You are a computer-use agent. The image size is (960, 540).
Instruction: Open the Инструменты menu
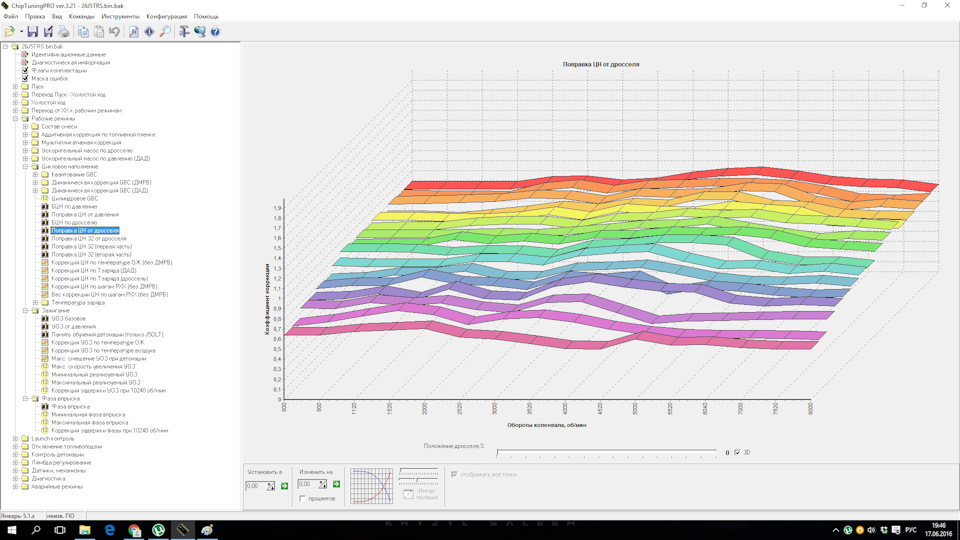point(121,17)
